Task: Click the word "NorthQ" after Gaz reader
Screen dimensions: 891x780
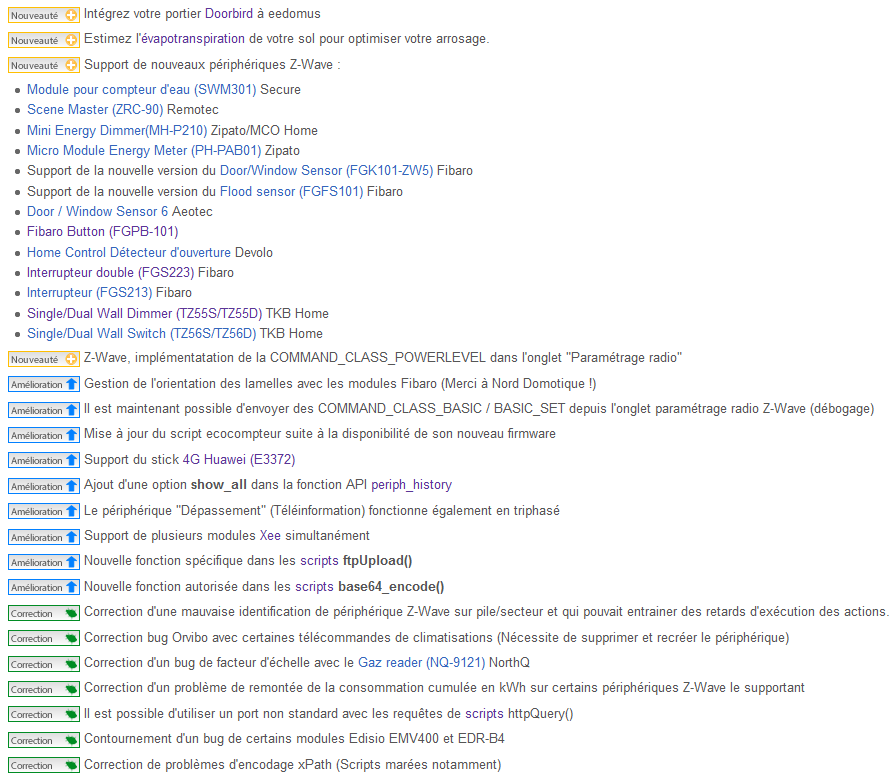Action: coord(510,662)
